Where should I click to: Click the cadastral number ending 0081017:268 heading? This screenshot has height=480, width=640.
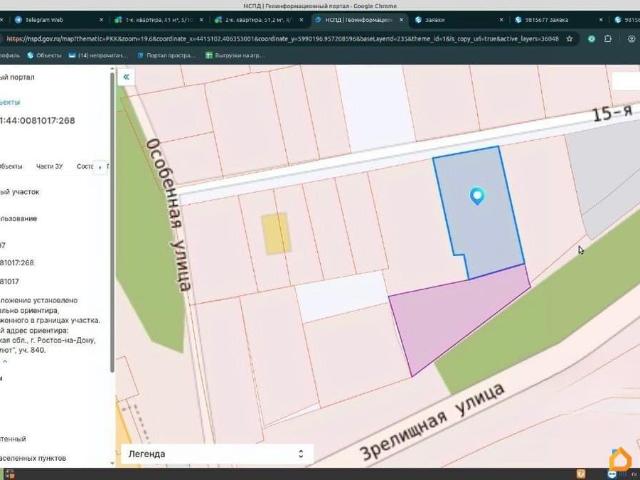(38, 120)
